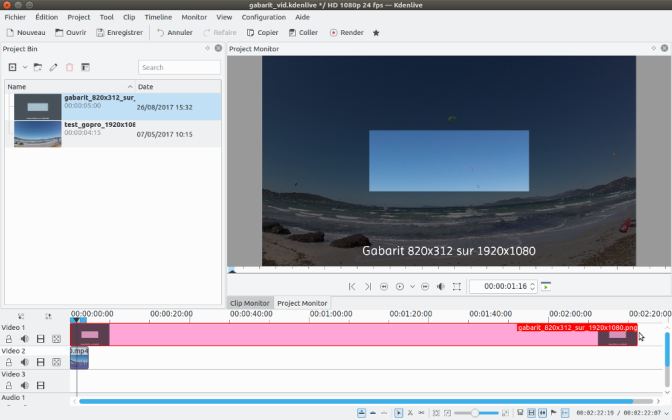Viewport: 672px width, 420px height.
Task: Hide video on the Video 2 track
Action: [40, 362]
